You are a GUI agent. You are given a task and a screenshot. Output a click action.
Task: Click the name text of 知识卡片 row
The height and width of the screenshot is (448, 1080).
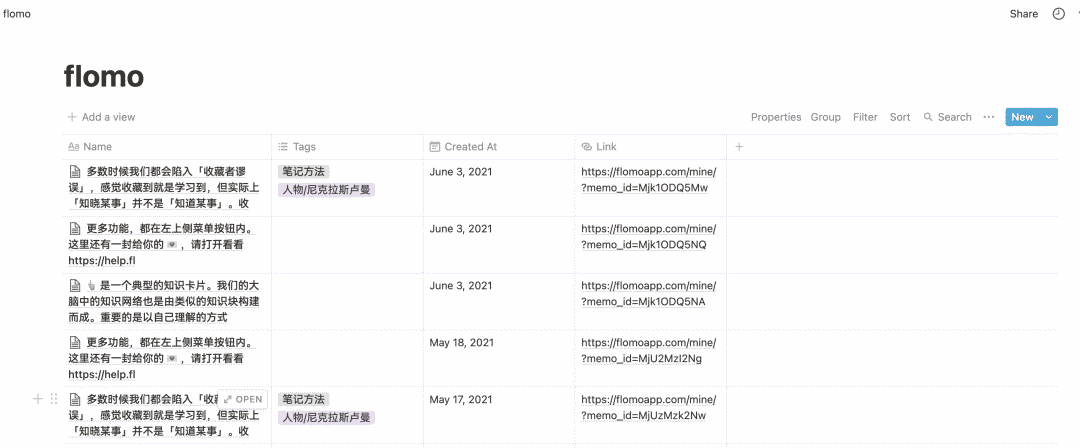(x=164, y=301)
